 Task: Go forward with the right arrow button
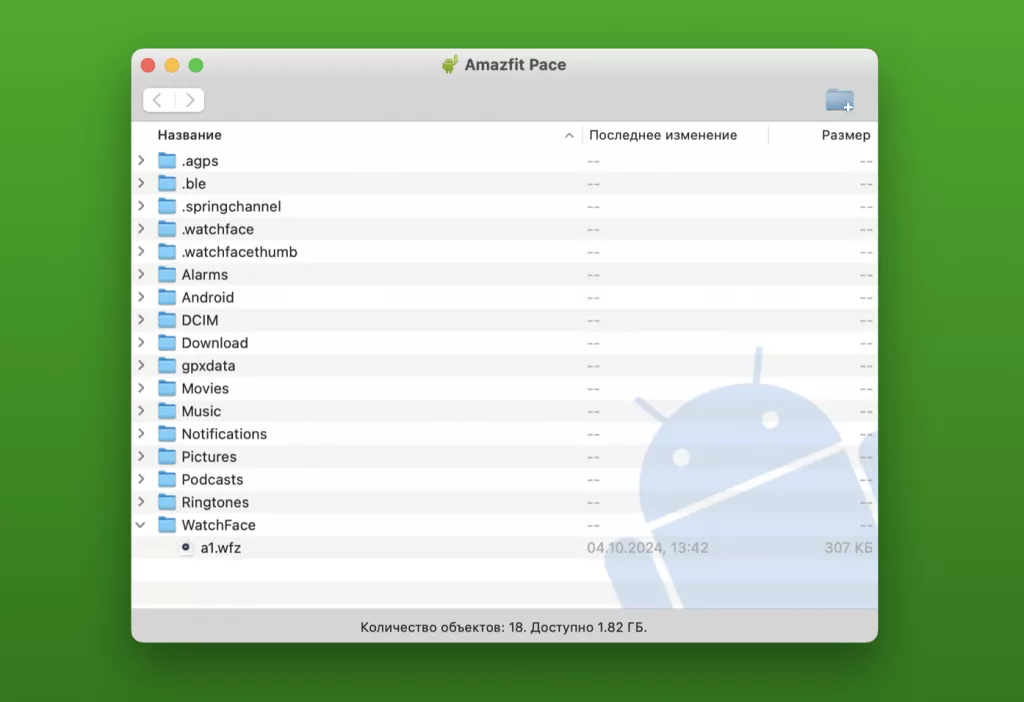(x=189, y=100)
